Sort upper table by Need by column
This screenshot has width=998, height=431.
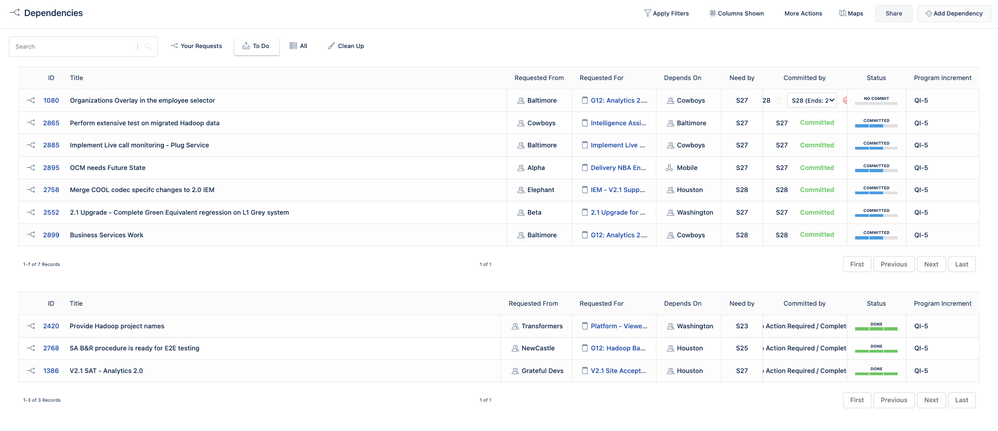coord(741,78)
